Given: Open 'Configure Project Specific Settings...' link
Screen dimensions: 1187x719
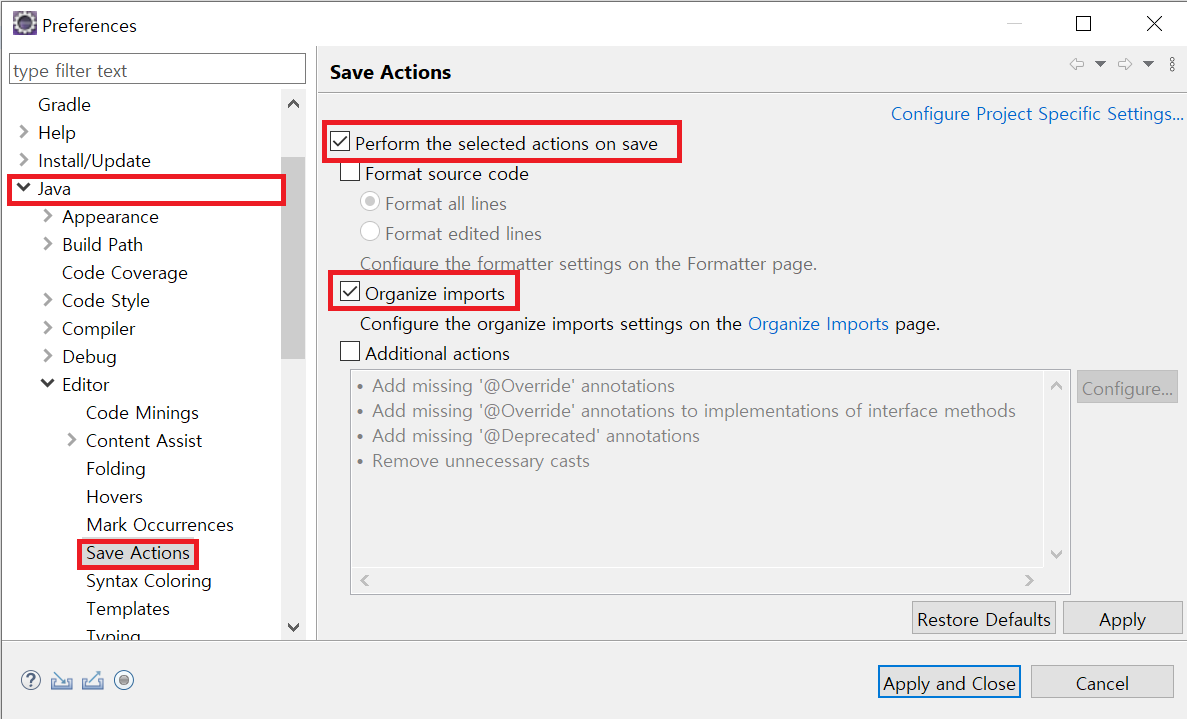Looking at the screenshot, I should pyautogui.click(x=1036, y=114).
